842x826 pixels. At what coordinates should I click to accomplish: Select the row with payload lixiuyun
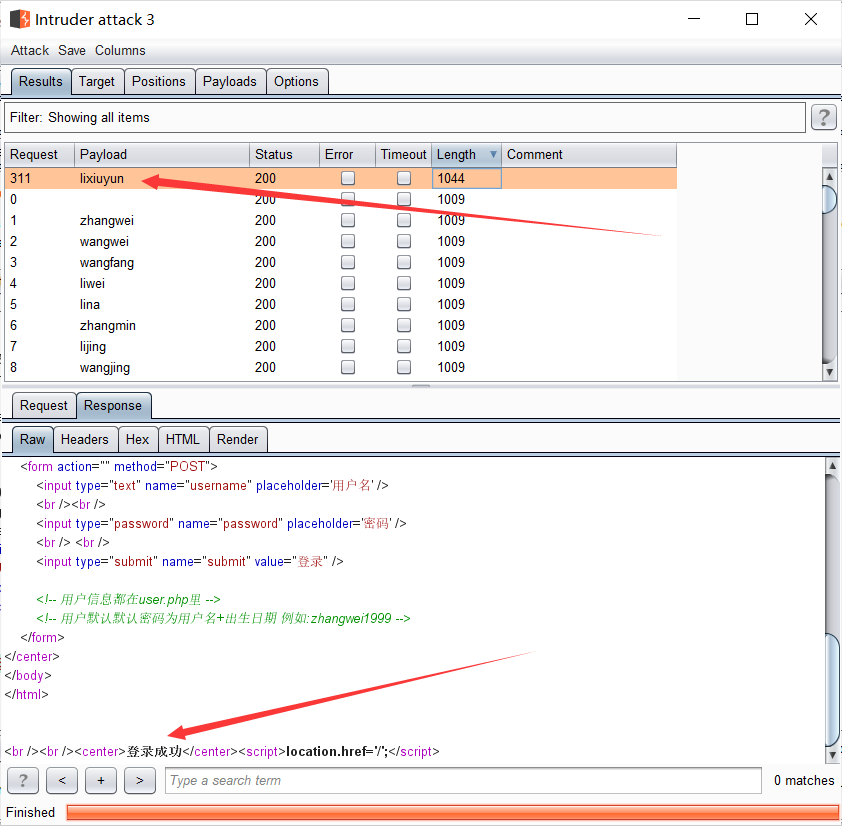point(340,178)
